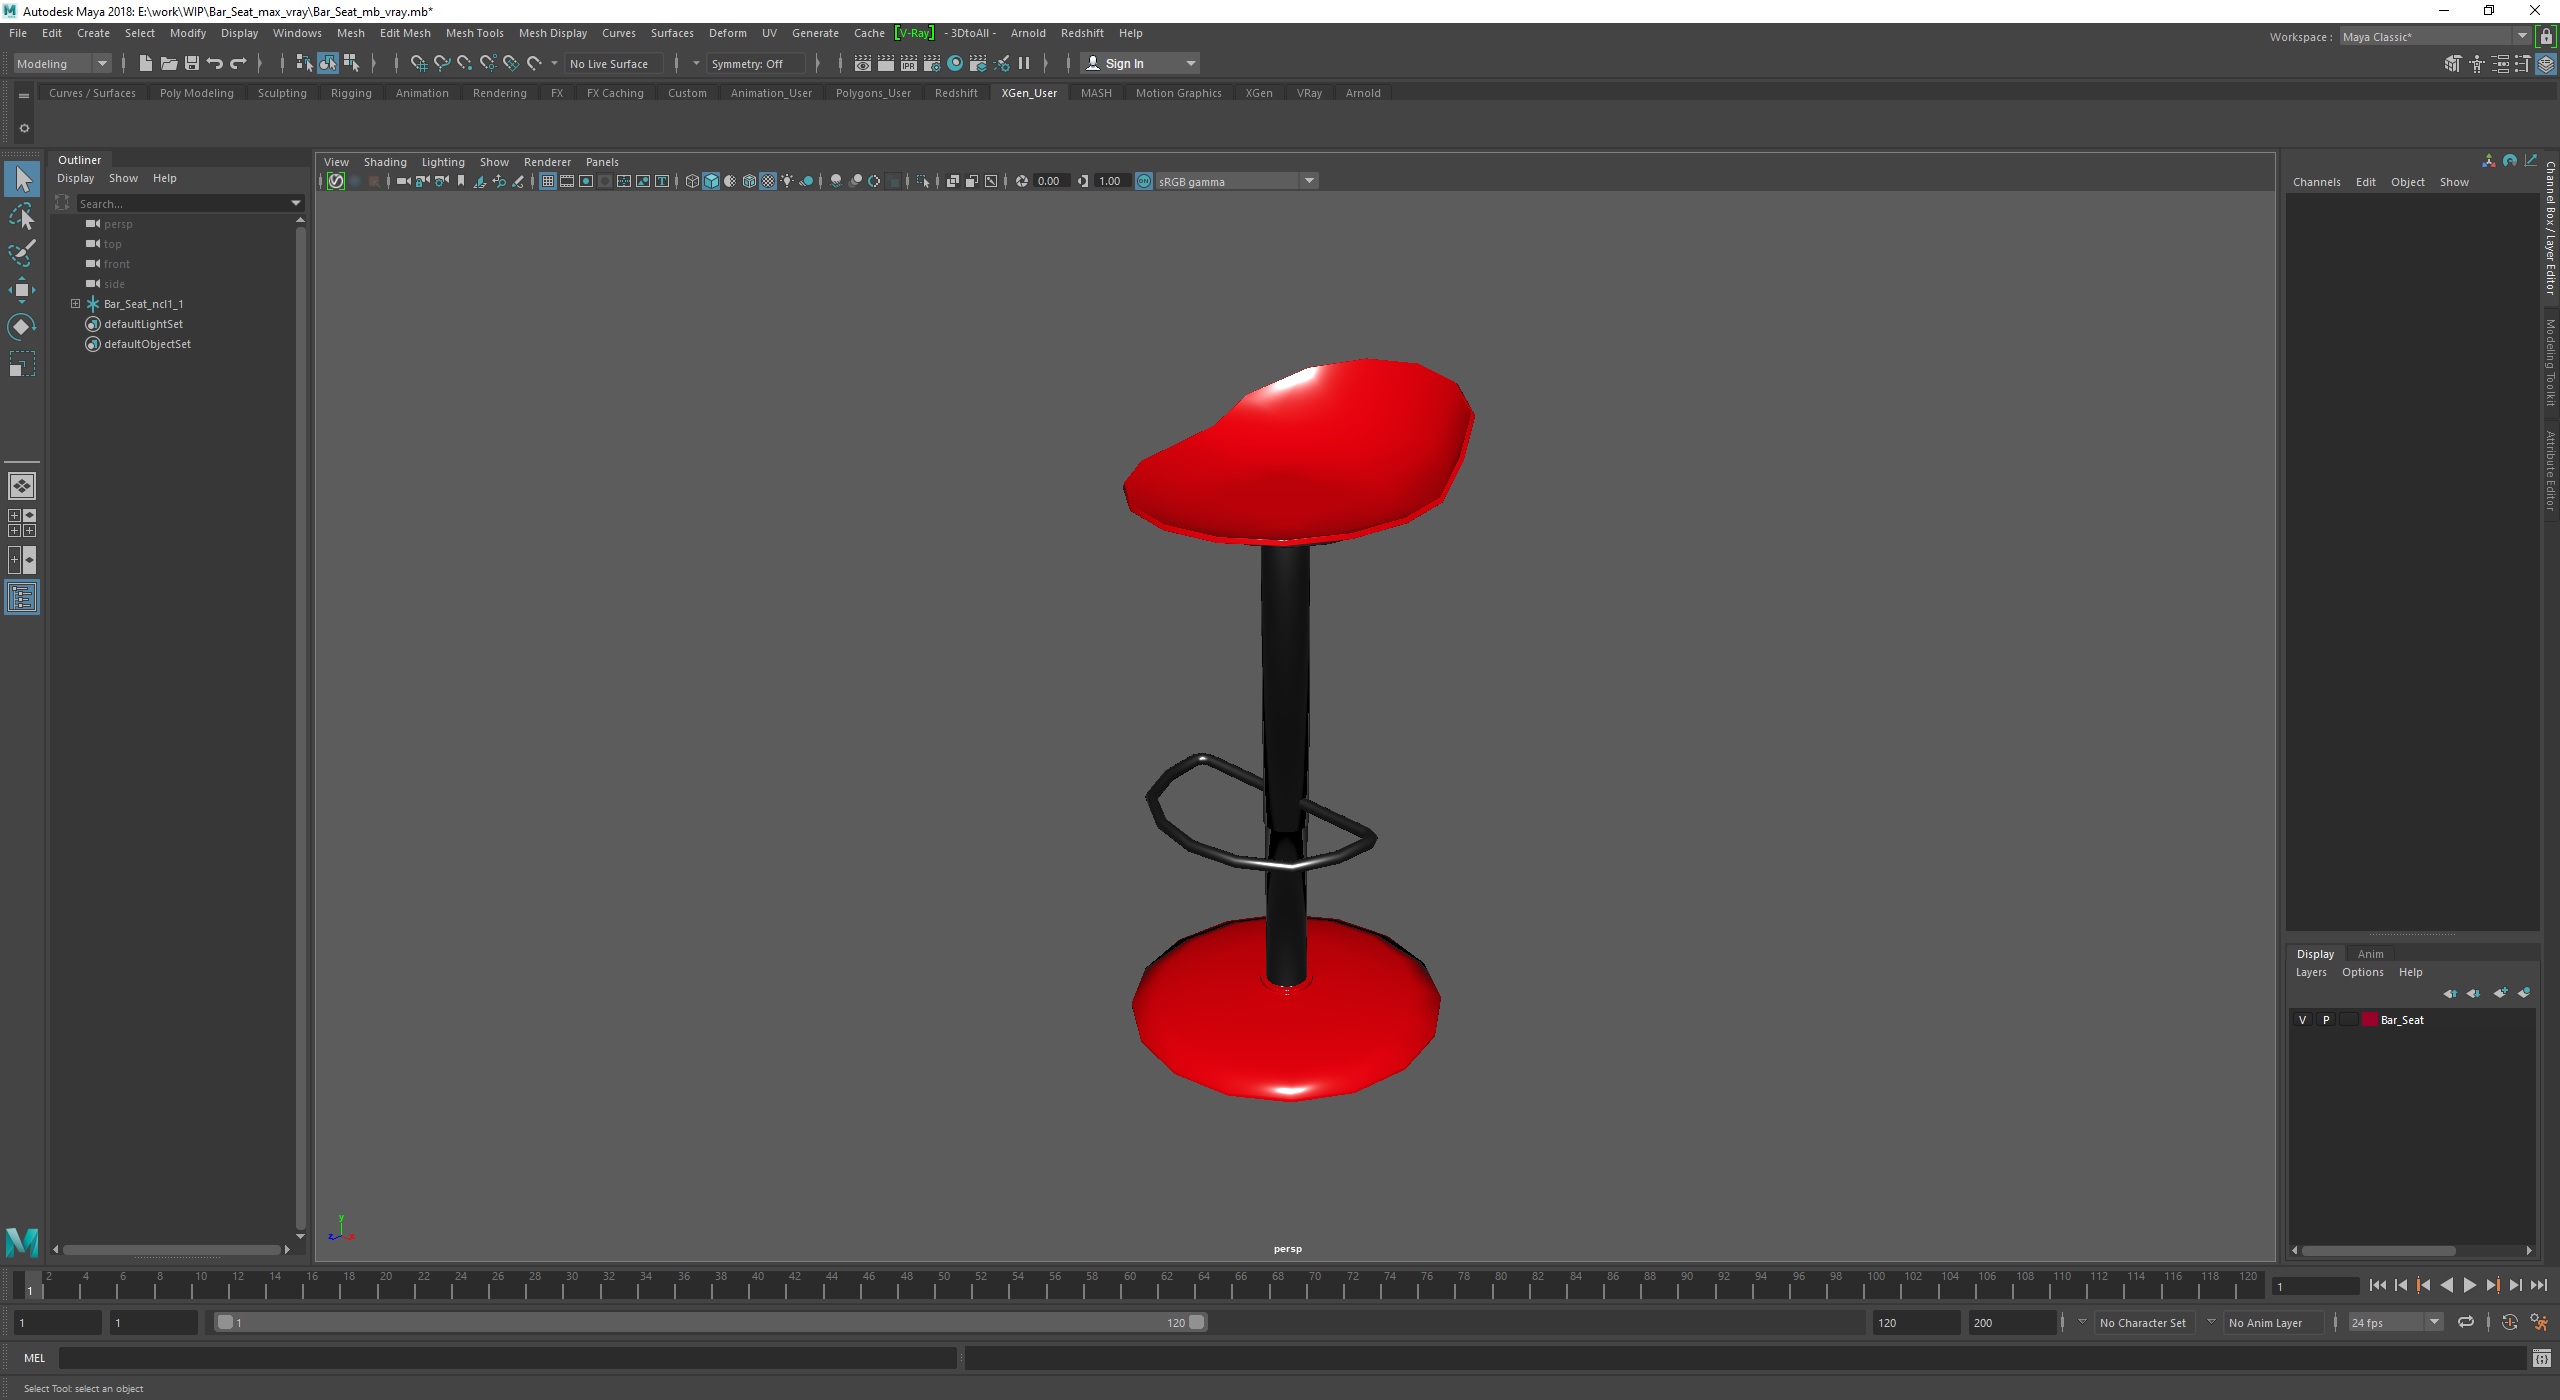
Task: Open the sRGB gamma view transform dropdown
Action: pyautogui.click(x=1238, y=181)
